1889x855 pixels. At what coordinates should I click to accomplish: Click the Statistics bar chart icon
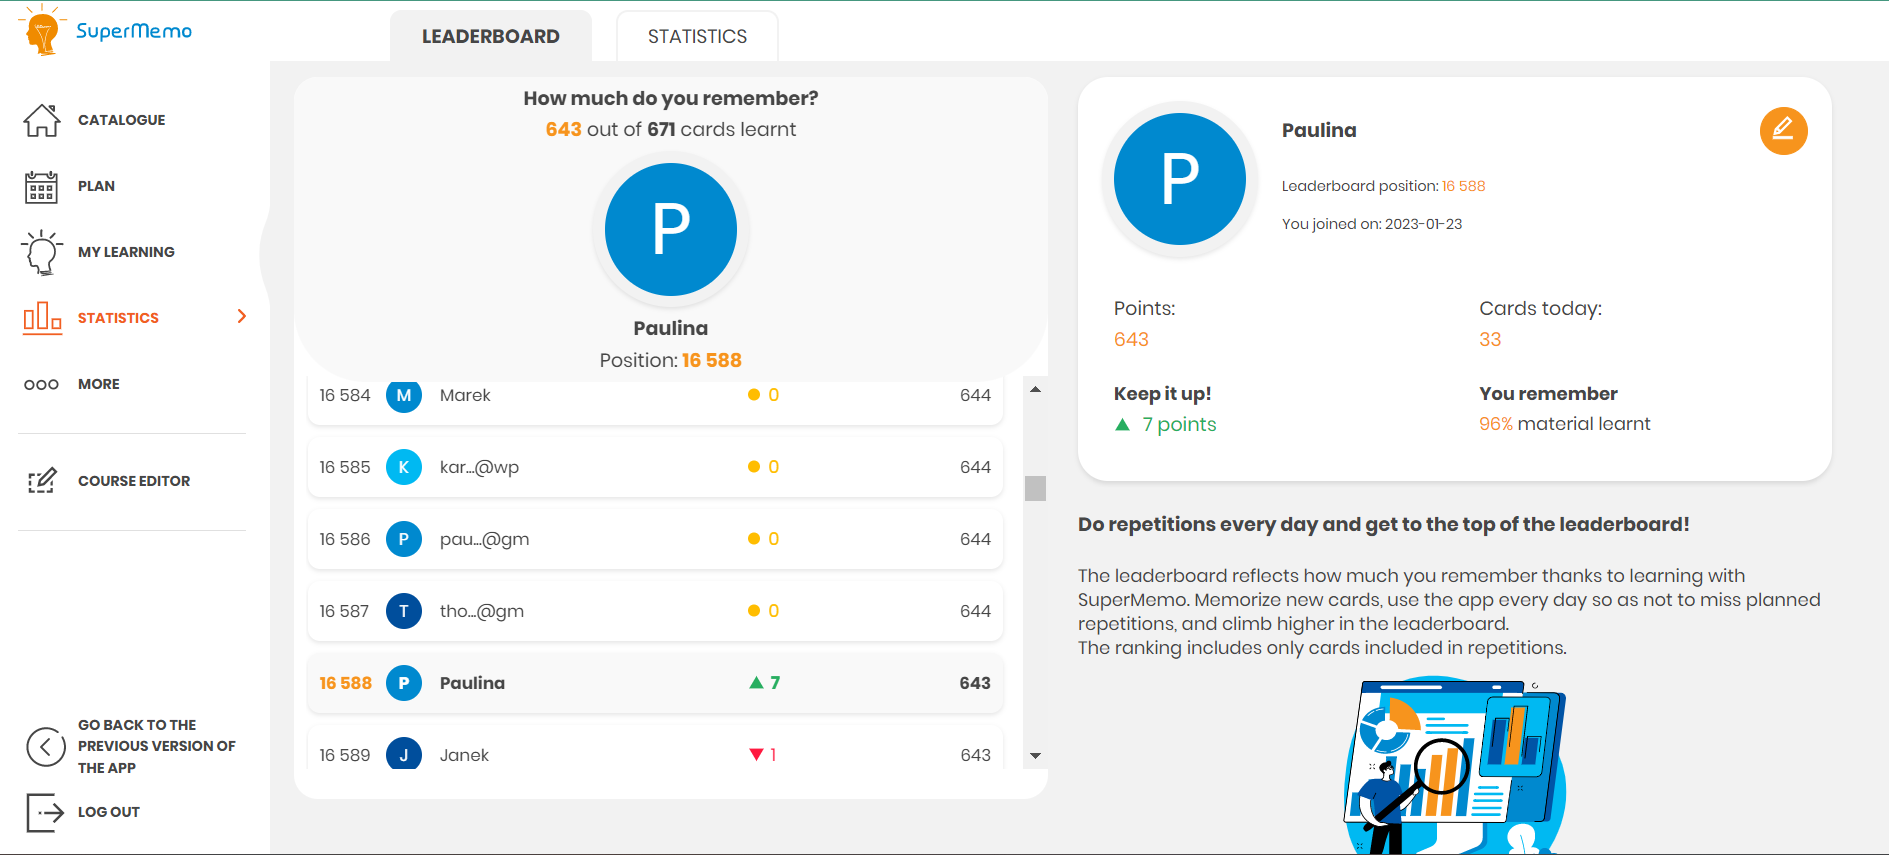[42, 318]
